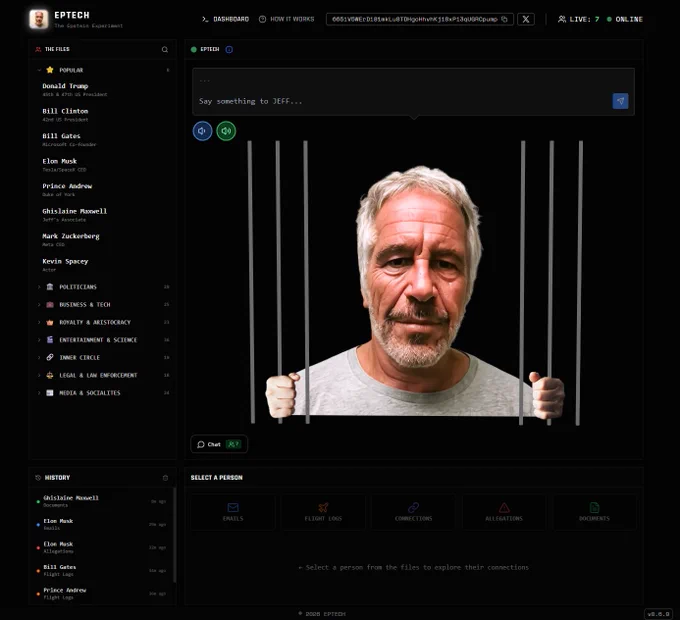Select the EPTECH tab in the main panel
Image resolution: width=680 pixels, height=620 pixels.
[205, 49]
